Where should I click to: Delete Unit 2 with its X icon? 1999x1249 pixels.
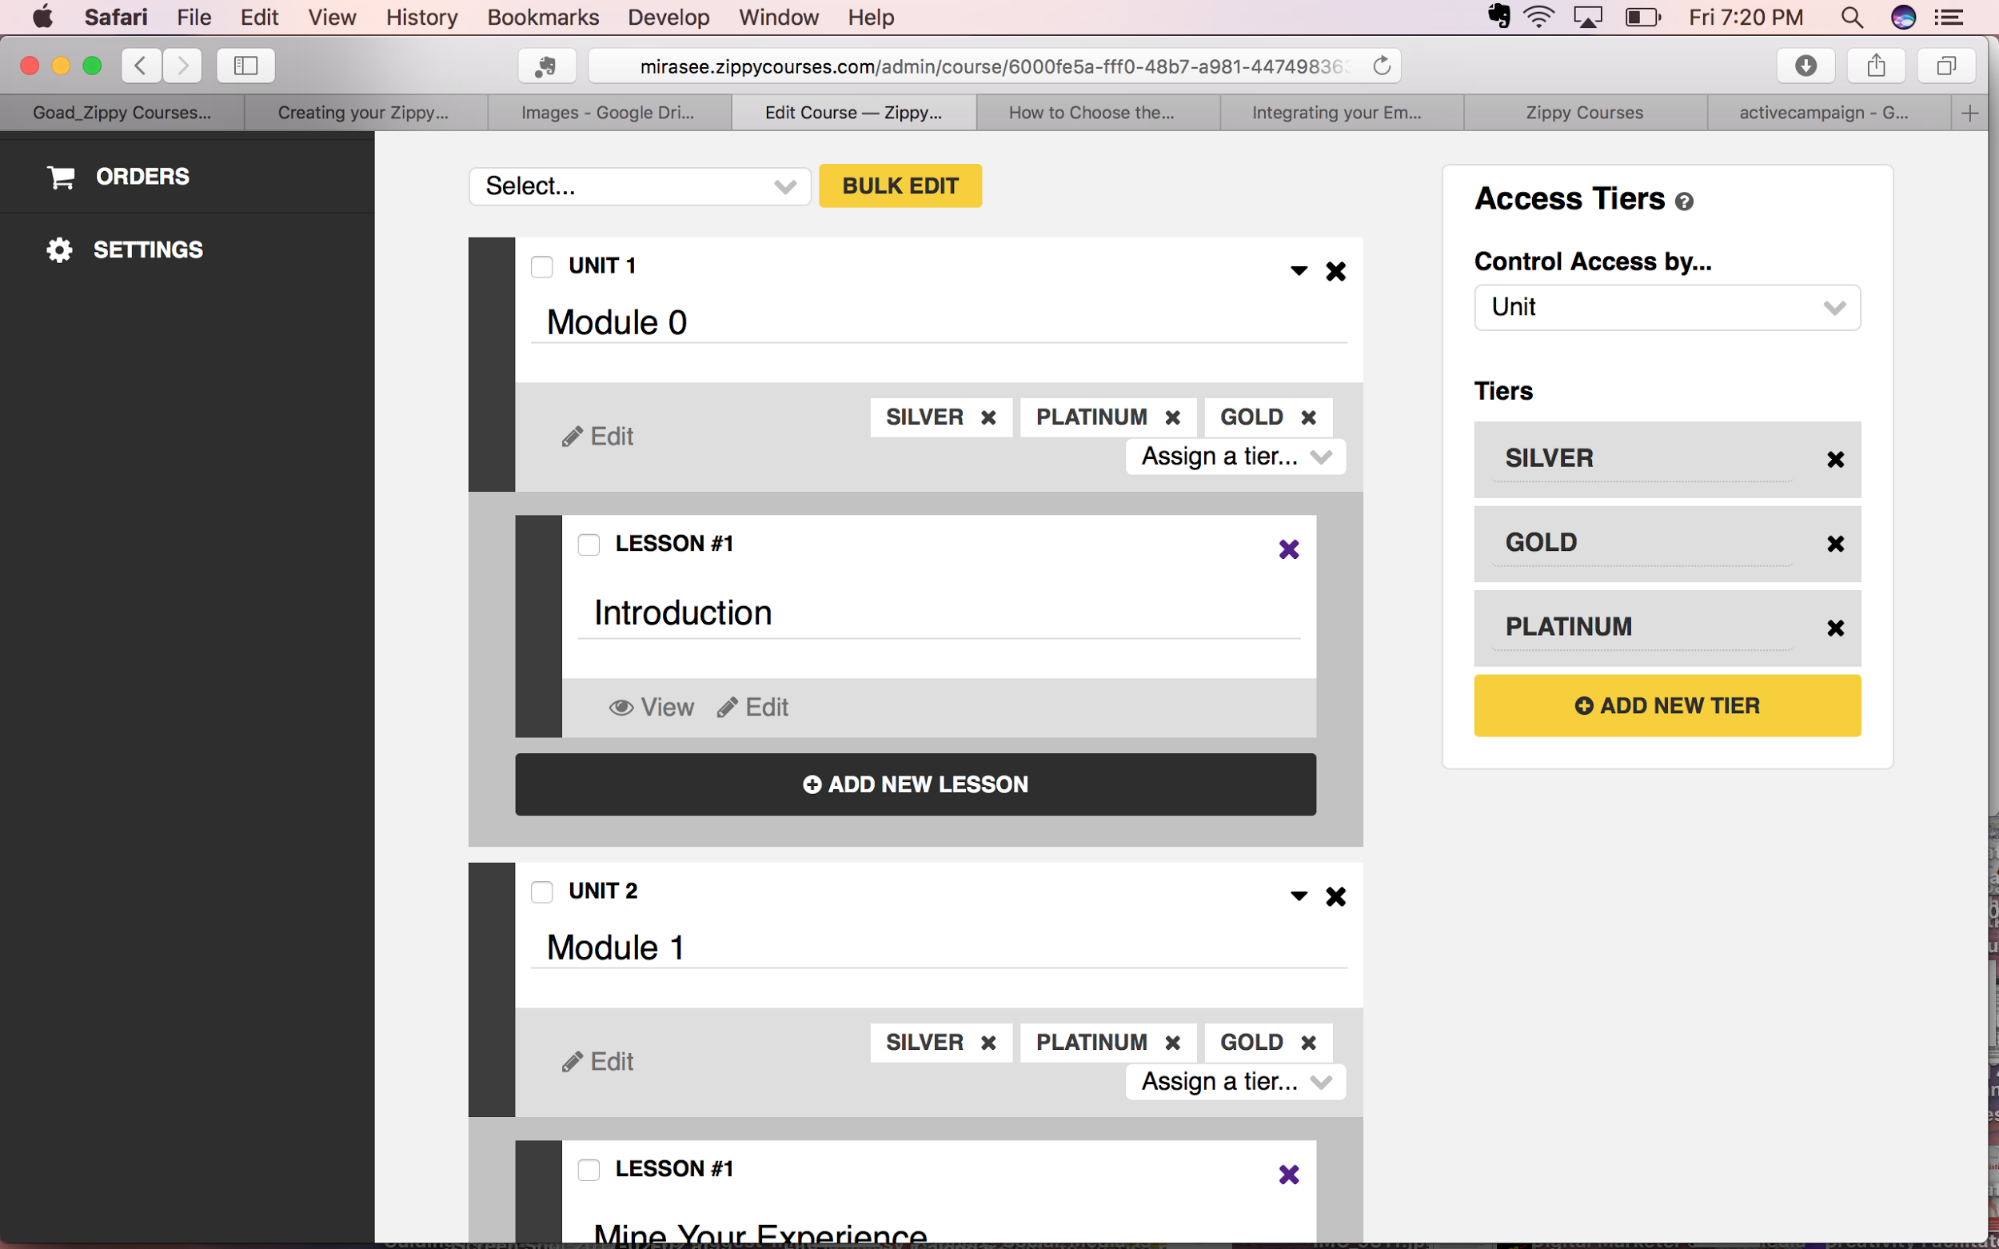[1335, 896]
